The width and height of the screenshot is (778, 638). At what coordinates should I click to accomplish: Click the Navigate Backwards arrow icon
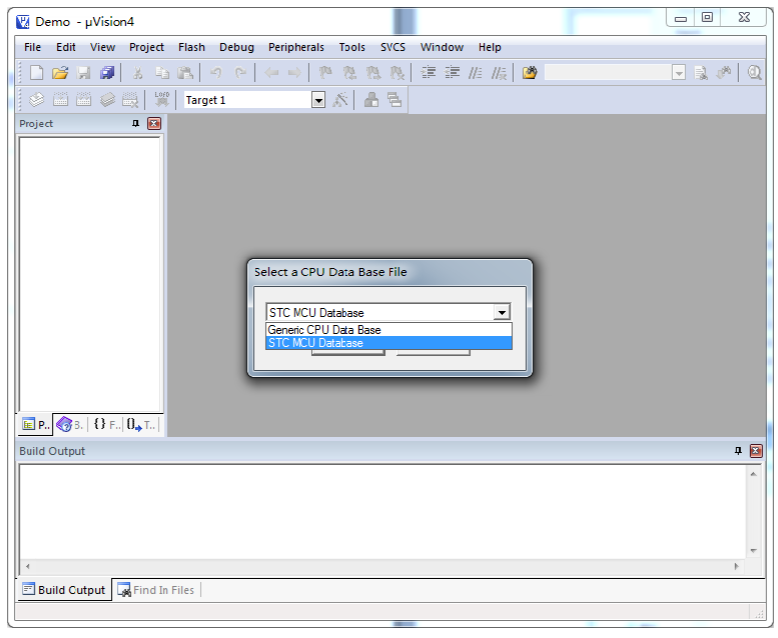click(271, 73)
